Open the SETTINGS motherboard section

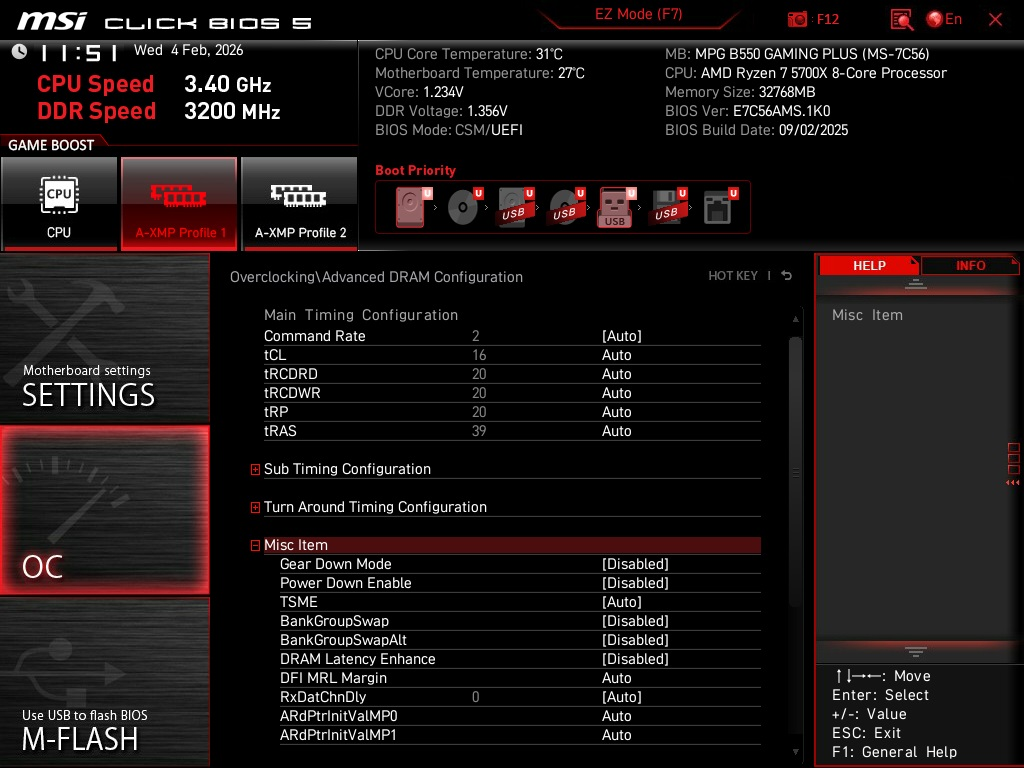click(104, 338)
